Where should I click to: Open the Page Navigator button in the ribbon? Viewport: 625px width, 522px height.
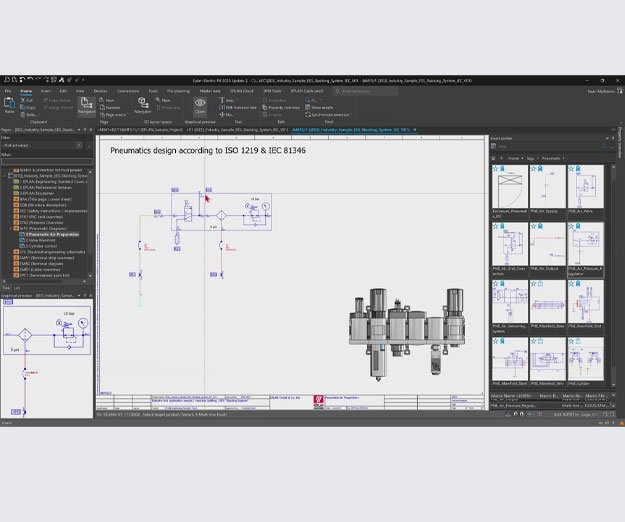click(86, 106)
